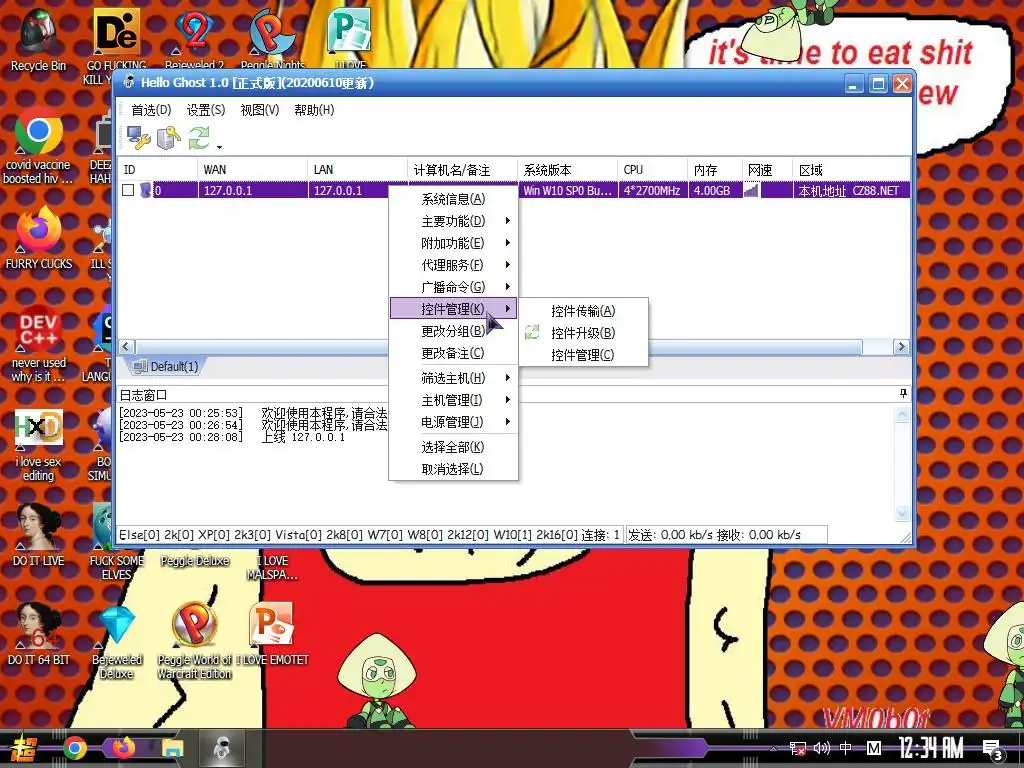Select 控件传输(A) in the submenu
The width and height of the screenshot is (1024, 768).
[583, 312]
